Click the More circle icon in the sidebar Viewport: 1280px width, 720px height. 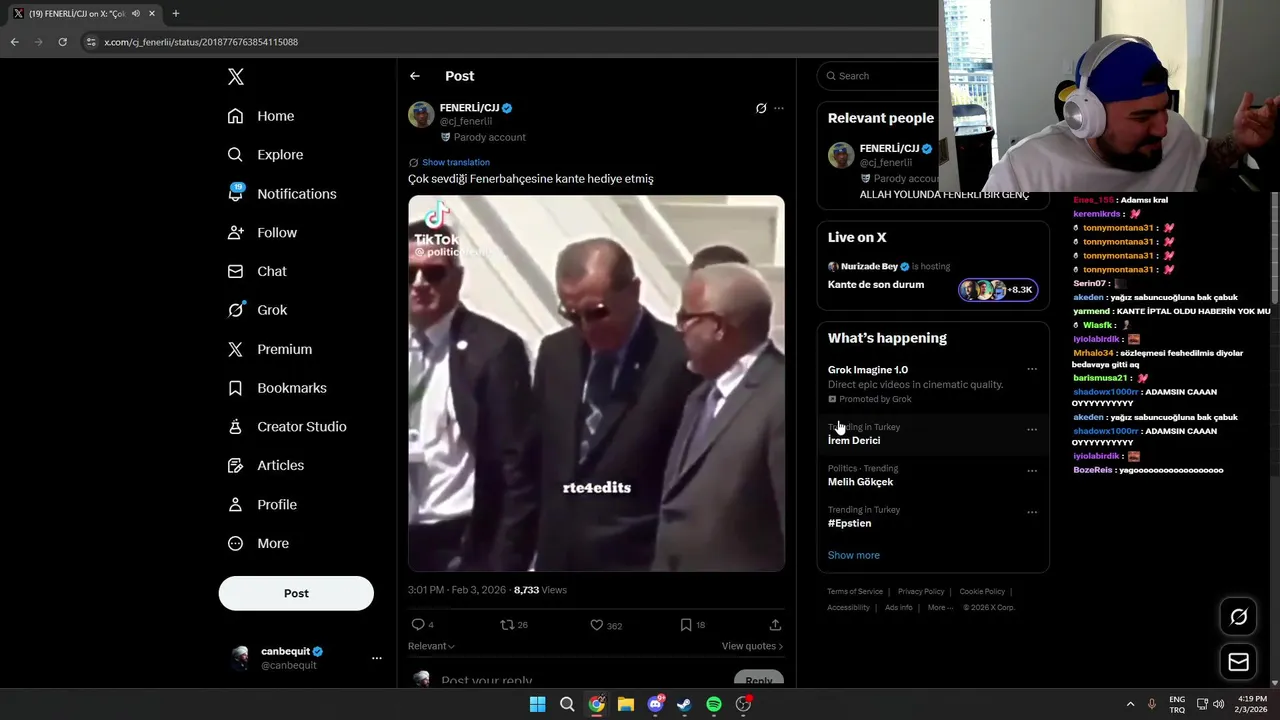click(235, 544)
